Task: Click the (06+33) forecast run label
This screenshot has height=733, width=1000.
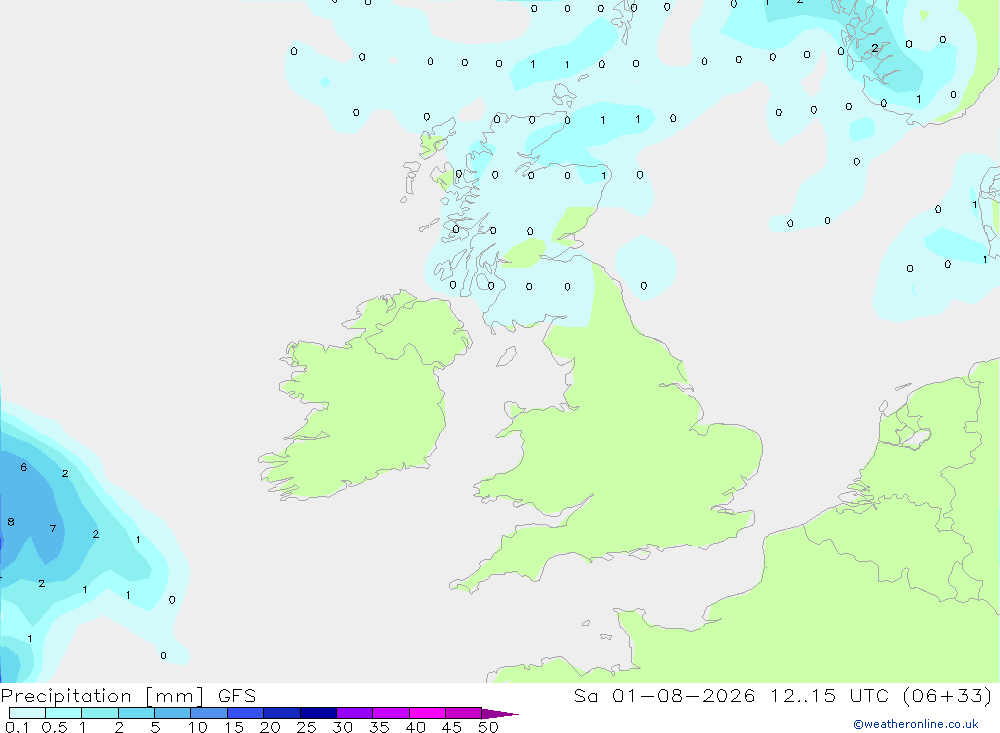Action: pos(948,695)
